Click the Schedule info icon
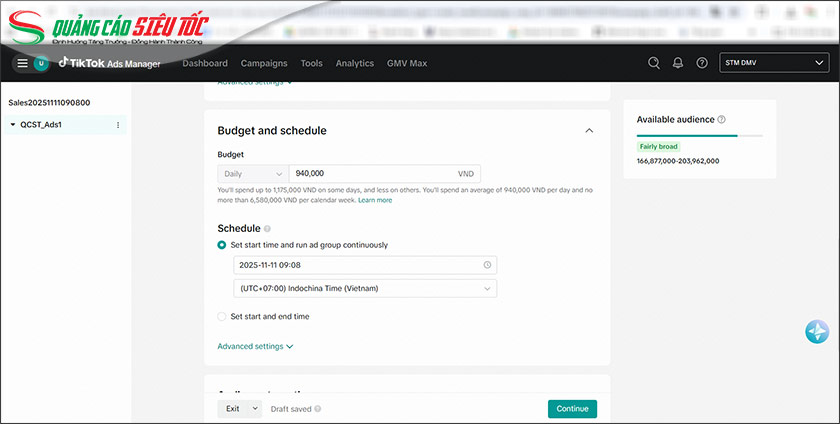 point(267,229)
